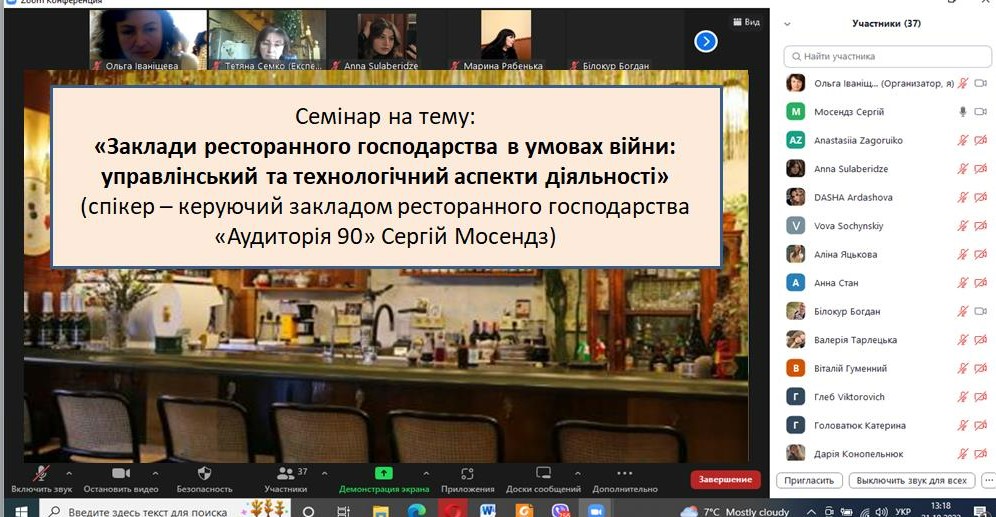The height and width of the screenshot is (517, 996).
Task: Click the Найти участника search field
Action: click(880, 57)
